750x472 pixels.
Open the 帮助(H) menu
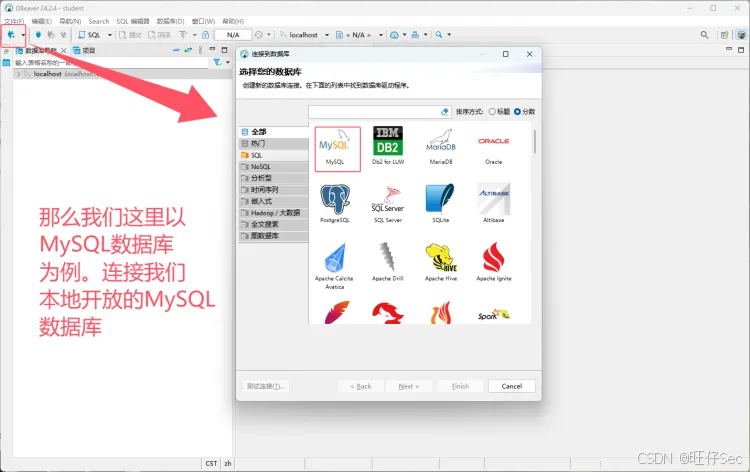pos(233,22)
